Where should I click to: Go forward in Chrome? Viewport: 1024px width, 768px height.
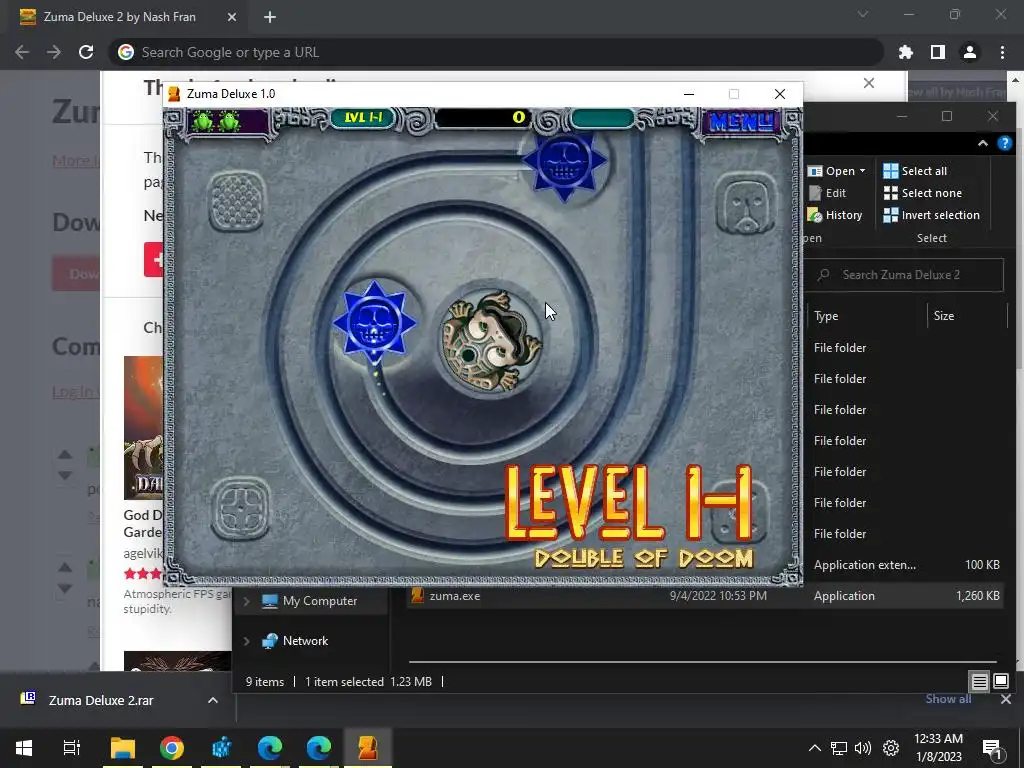54,52
